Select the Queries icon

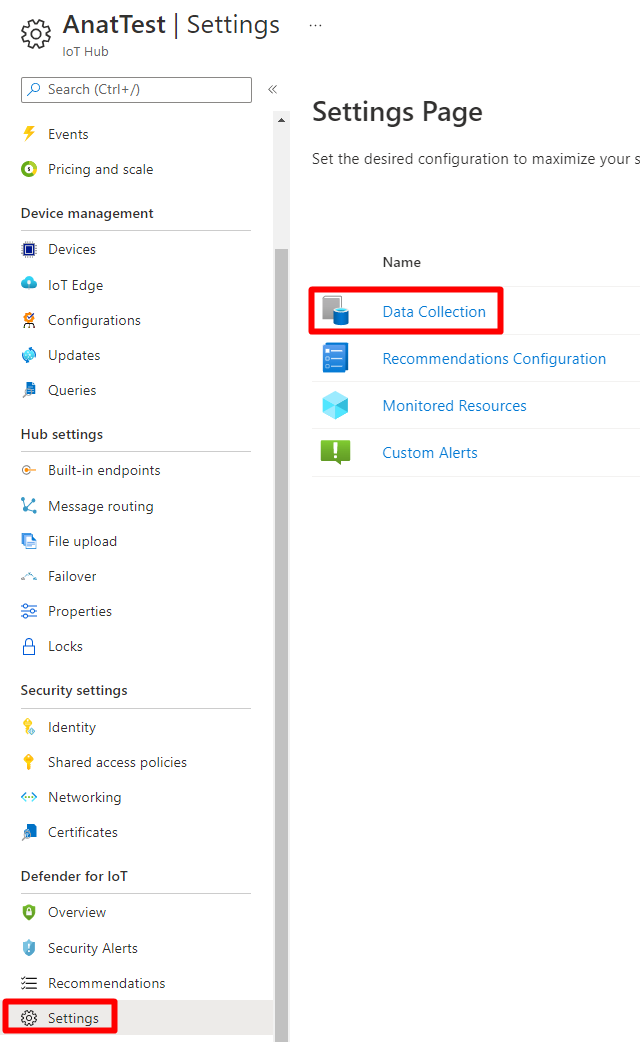coord(31,389)
